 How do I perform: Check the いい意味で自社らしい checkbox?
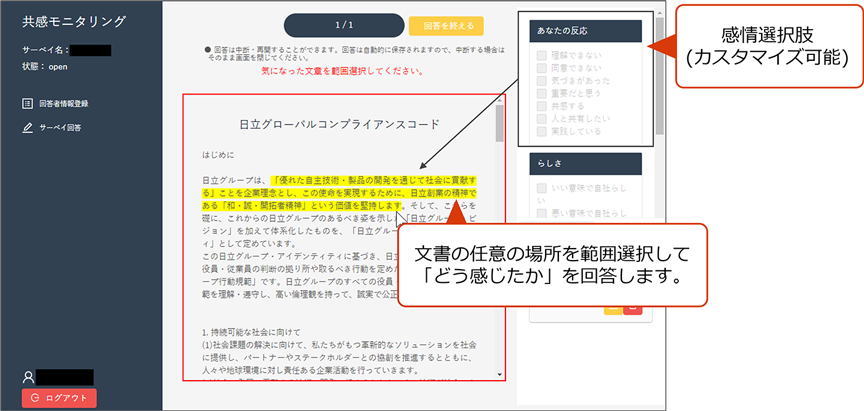click(542, 188)
